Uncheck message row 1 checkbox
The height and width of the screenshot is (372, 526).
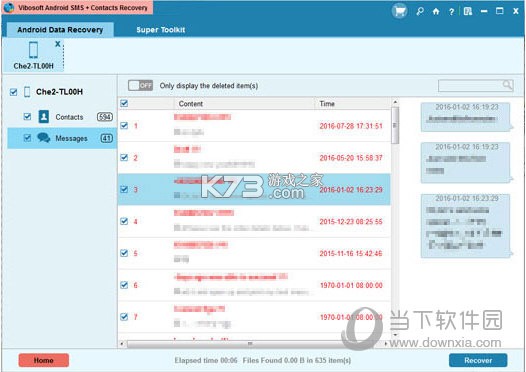(124, 125)
